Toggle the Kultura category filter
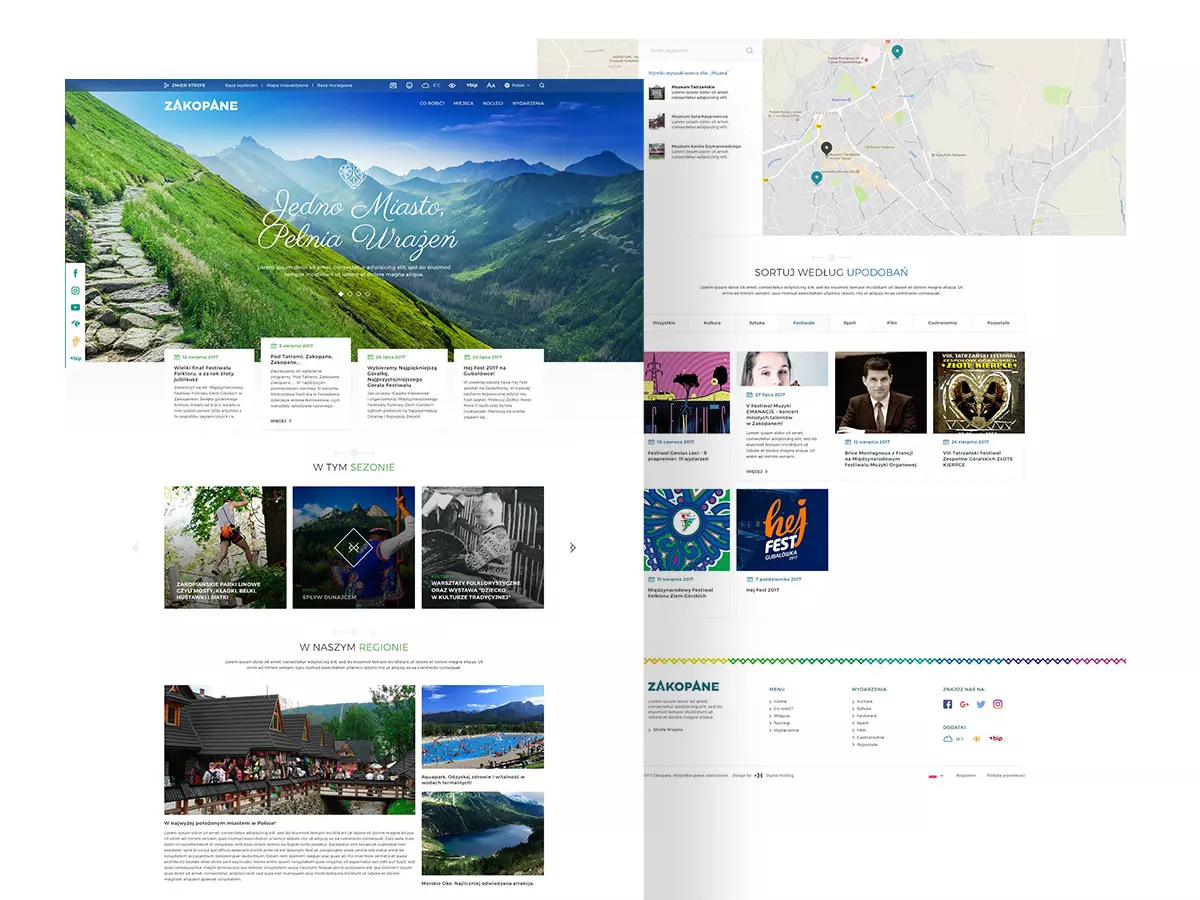This screenshot has width=1200, height=900. tap(713, 323)
